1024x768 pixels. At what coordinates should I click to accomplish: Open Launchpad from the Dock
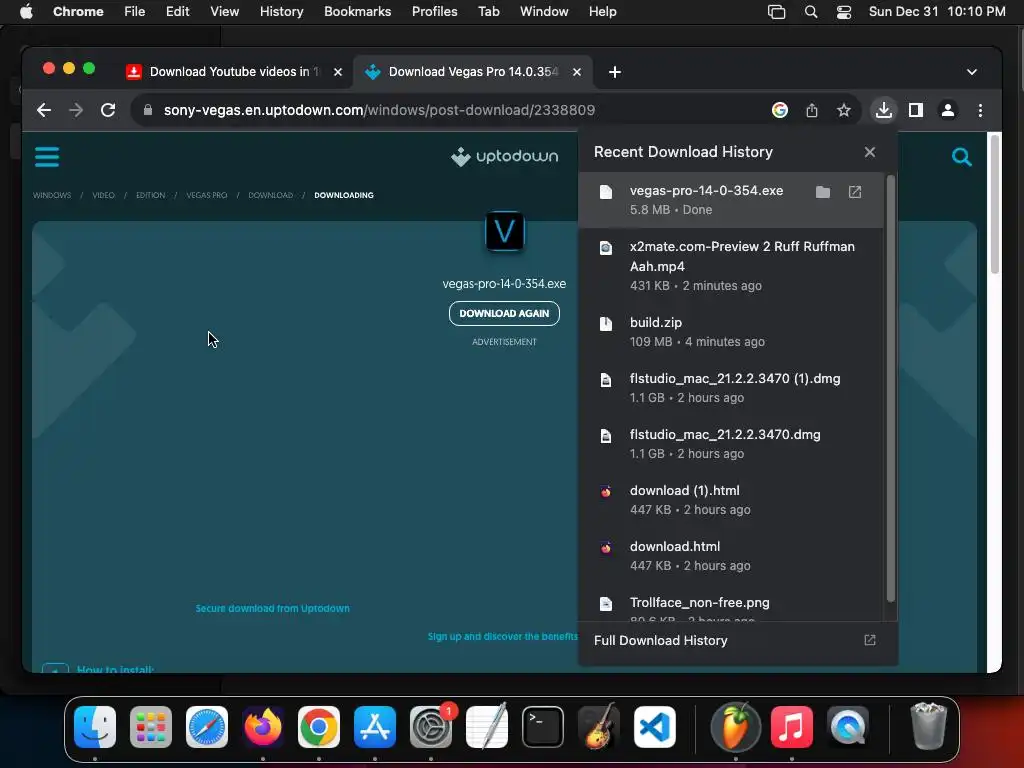click(x=151, y=727)
